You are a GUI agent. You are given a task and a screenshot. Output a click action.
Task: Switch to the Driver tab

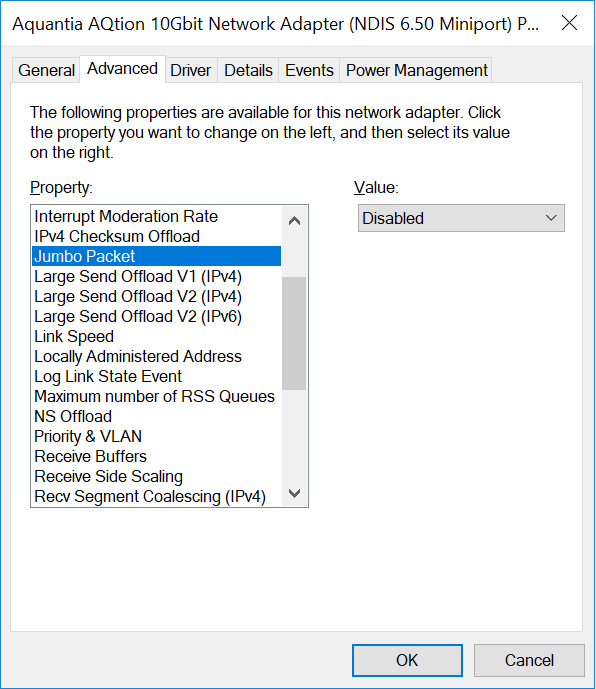[x=190, y=70]
